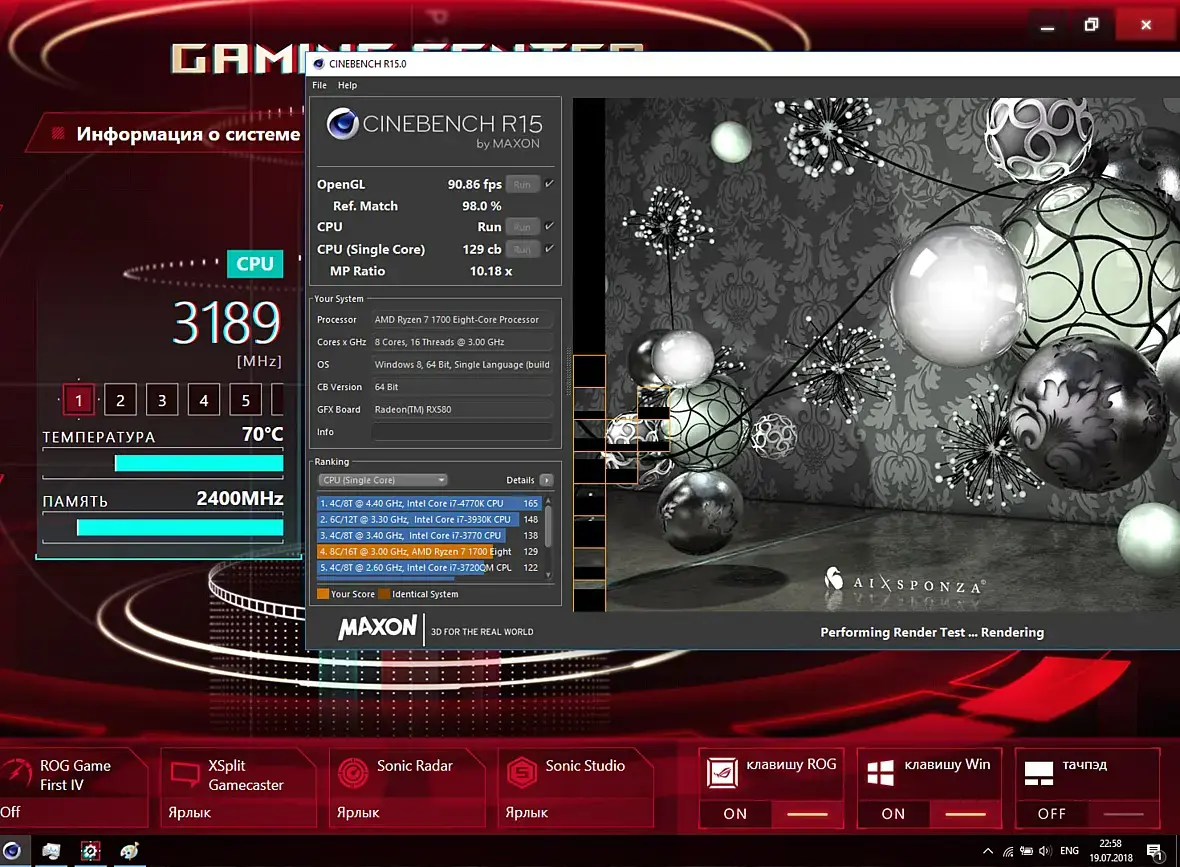Click the second taskbar icon next to Cinebench

(50, 851)
